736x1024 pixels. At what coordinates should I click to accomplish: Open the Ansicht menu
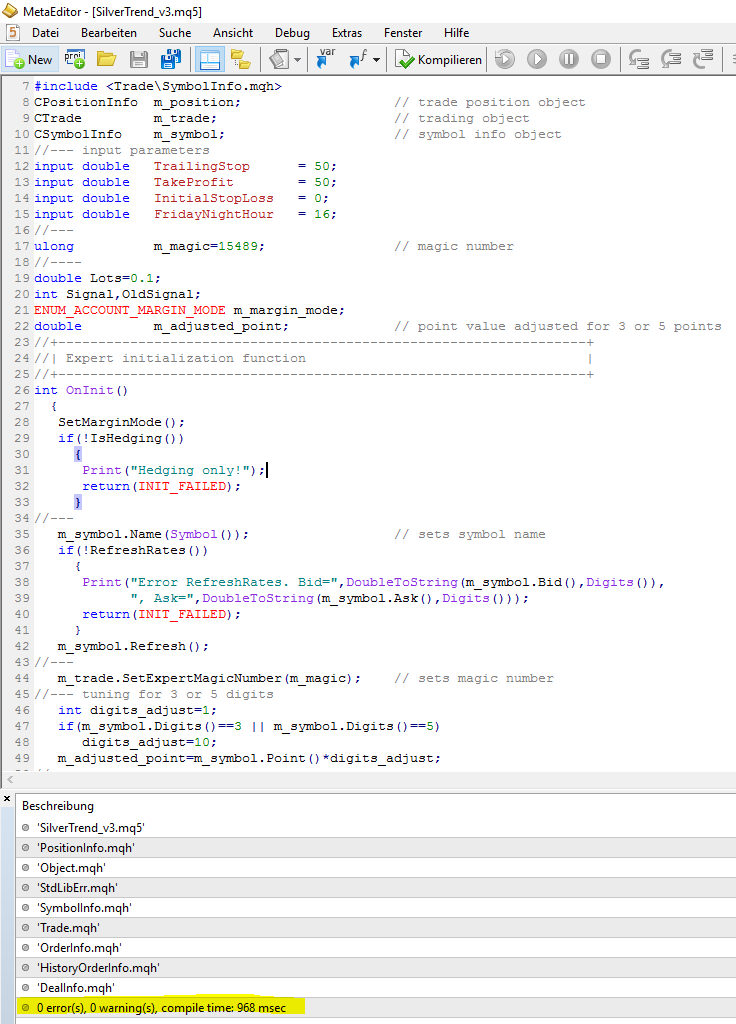click(x=233, y=33)
